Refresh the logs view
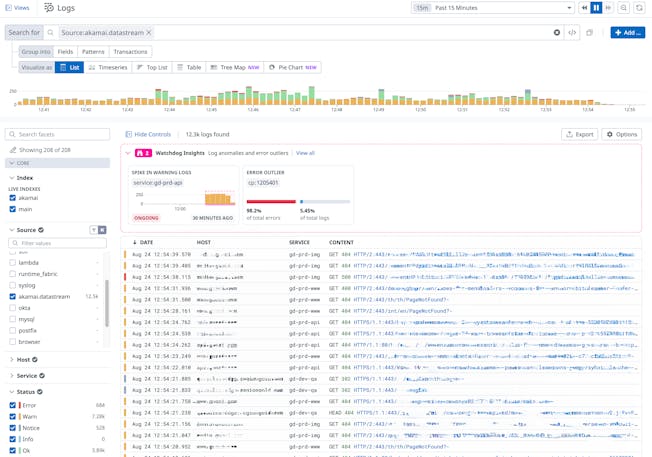The image size is (652, 457). (x=639, y=8)
